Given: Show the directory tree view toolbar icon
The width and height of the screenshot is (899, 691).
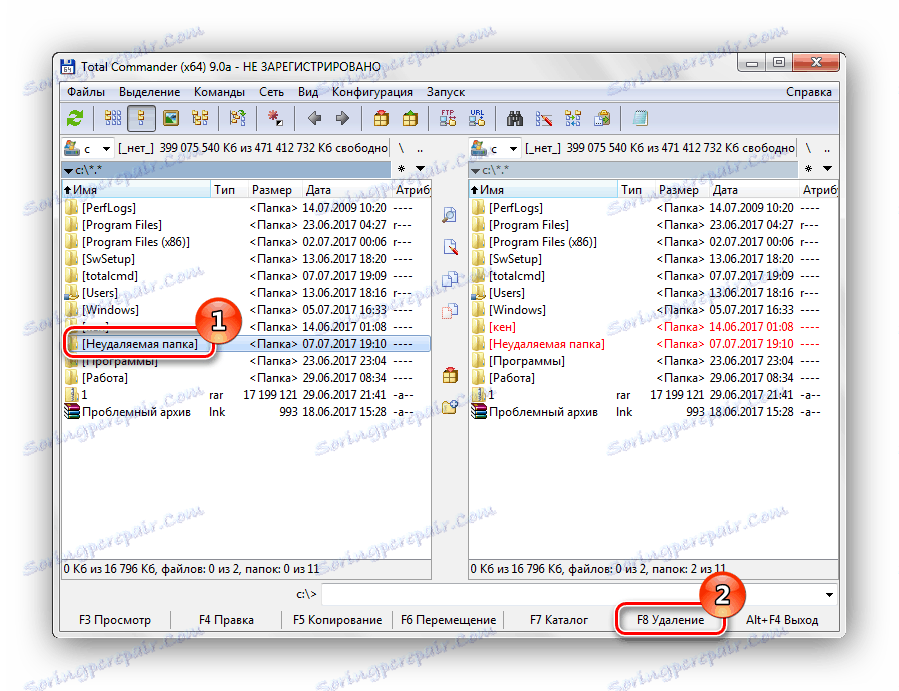Looking at the screenshot, I should pos(200,118).
